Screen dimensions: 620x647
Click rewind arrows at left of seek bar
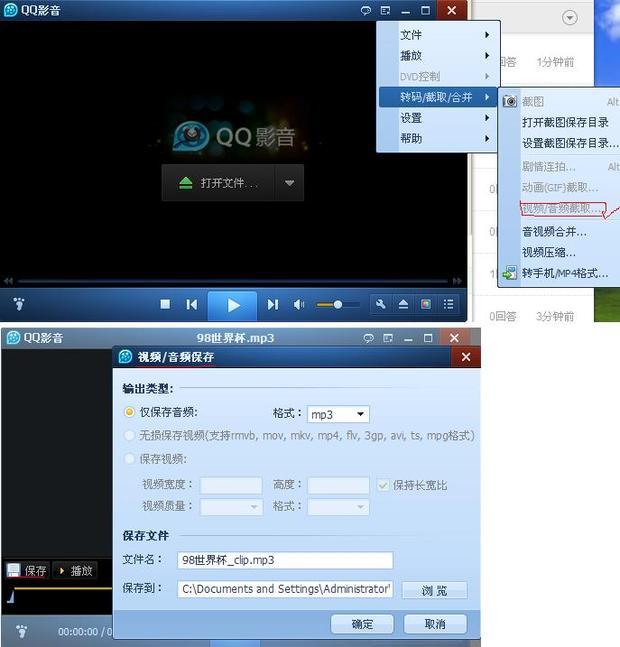click(9, 281)
